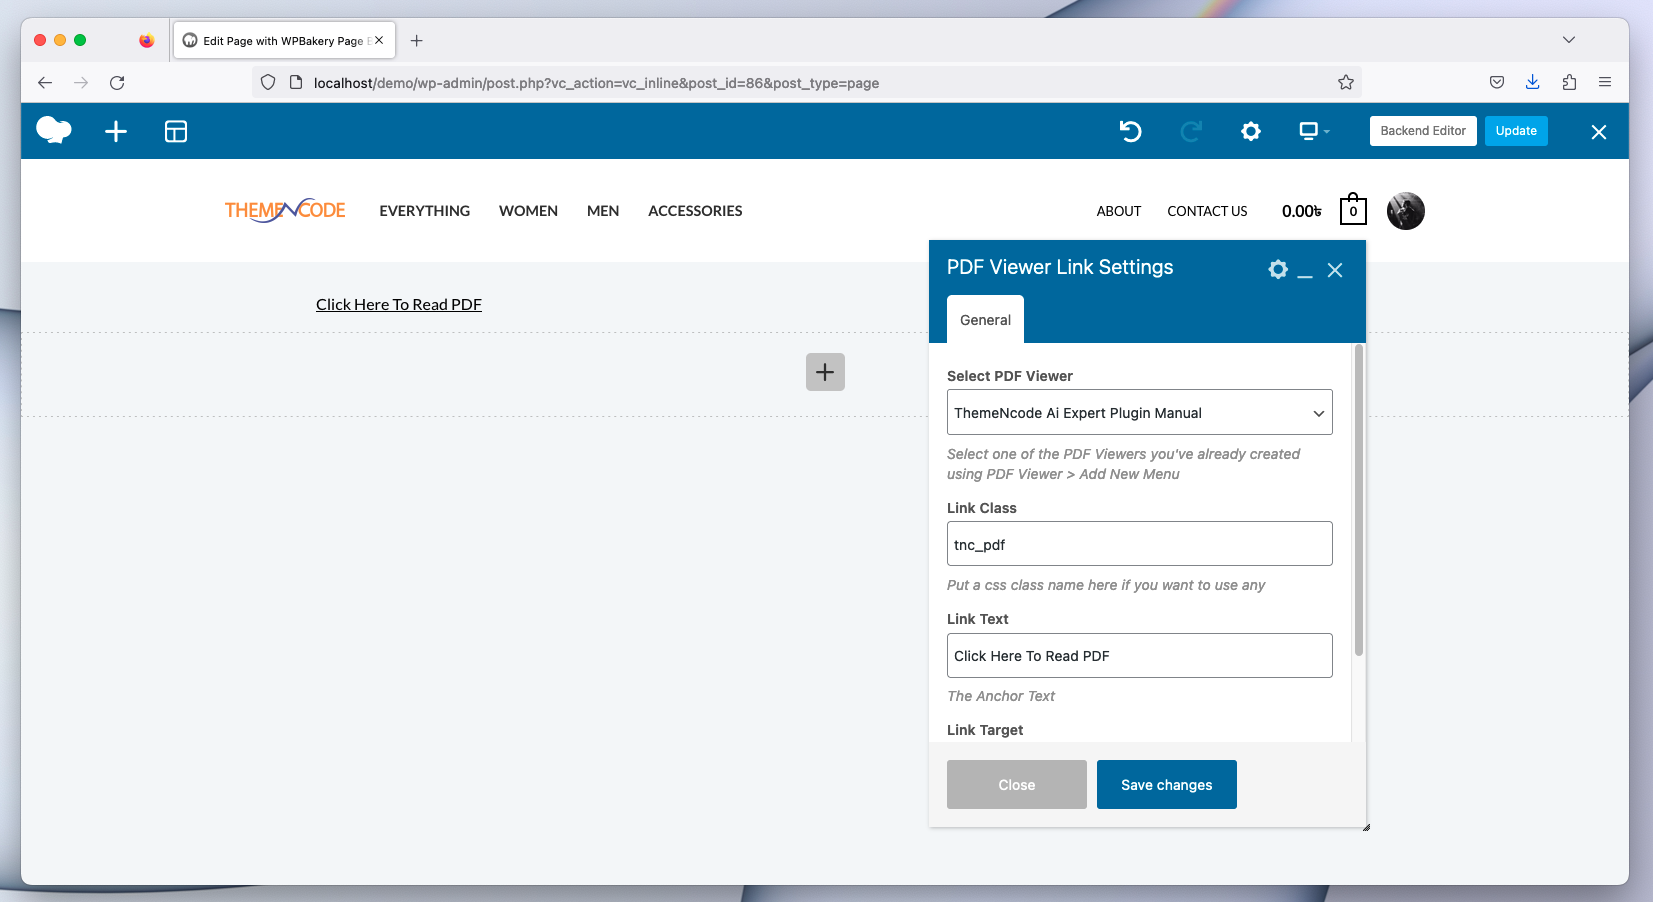The image size is (1653, 902).
Task: Go forward in browser history
Action: 81,83
